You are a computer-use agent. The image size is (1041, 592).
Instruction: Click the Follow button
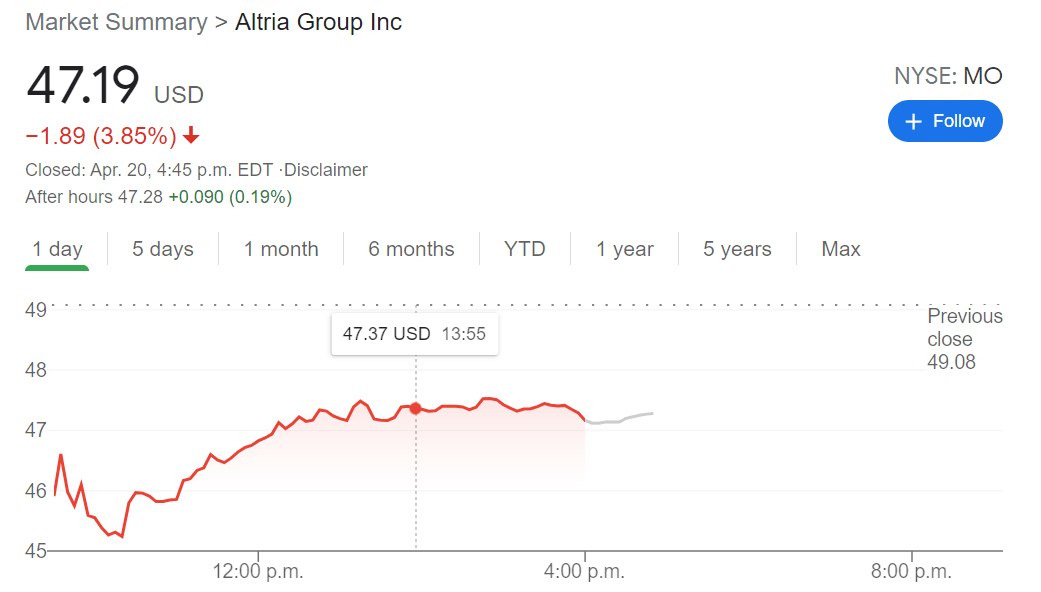pyautogui.click(x=945, y=121)
